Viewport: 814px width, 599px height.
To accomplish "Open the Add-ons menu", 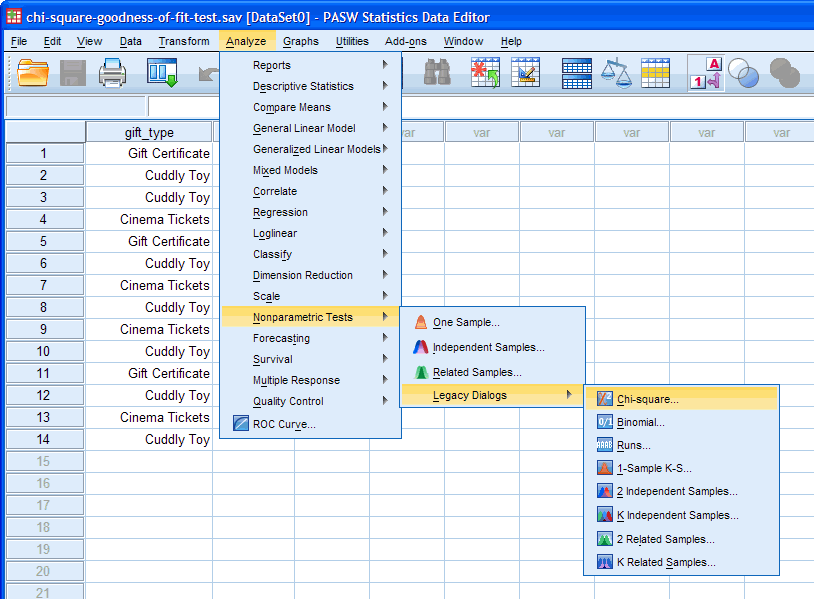I will 405,41.
